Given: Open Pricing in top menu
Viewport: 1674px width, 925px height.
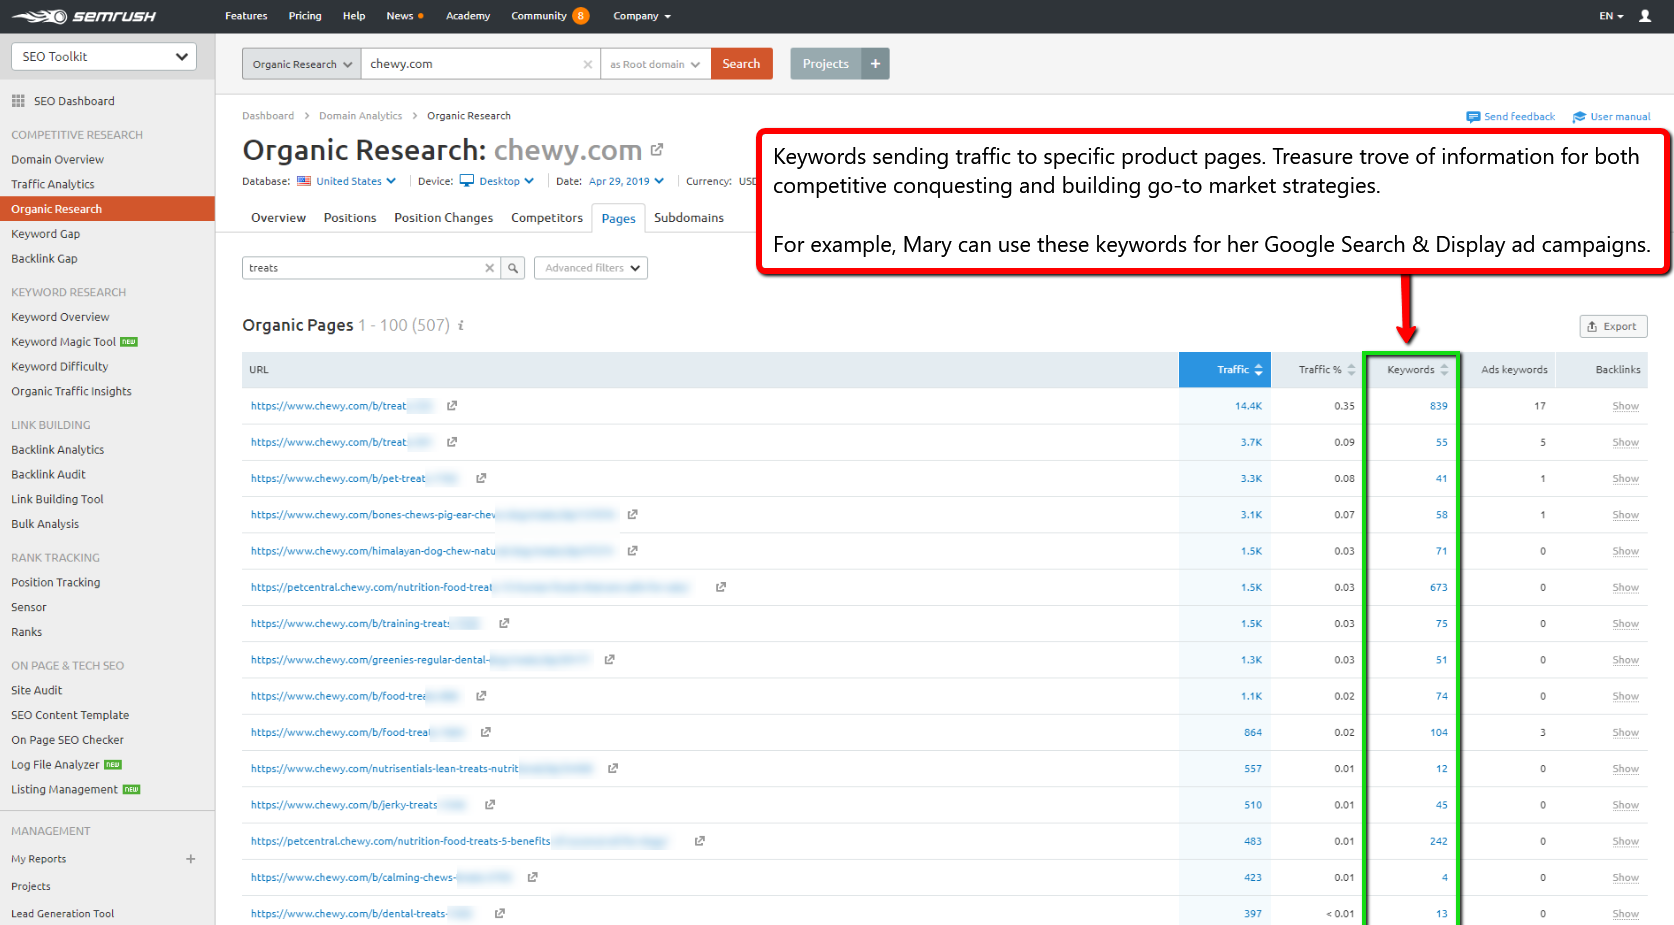Looking at the screenshot, I should point(305,16).
